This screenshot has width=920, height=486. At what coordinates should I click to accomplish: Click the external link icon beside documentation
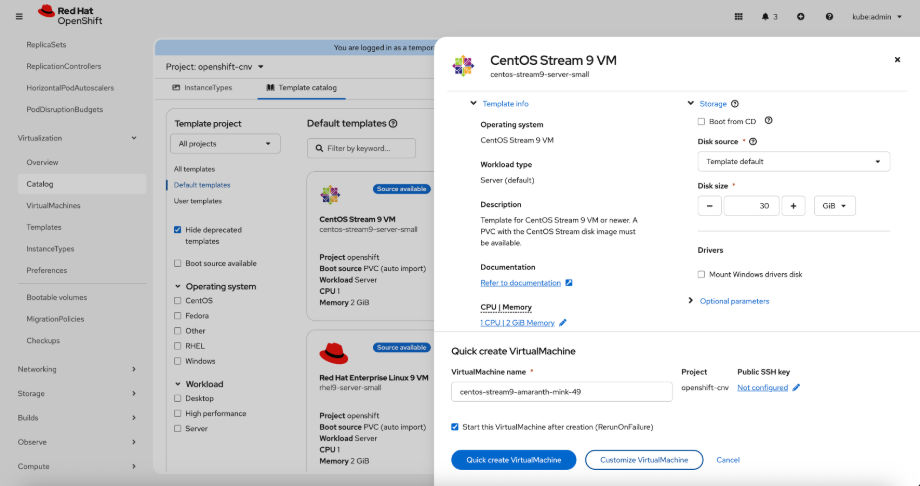(569, 283)
